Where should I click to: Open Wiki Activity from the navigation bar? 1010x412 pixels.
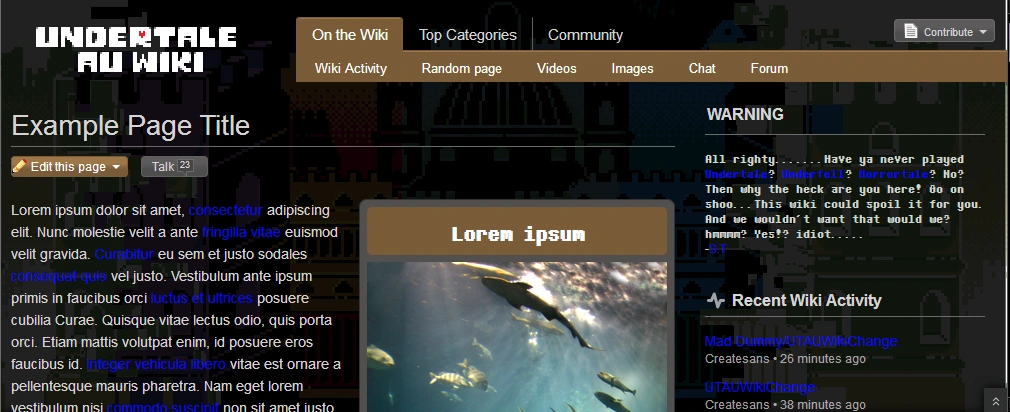350,69
